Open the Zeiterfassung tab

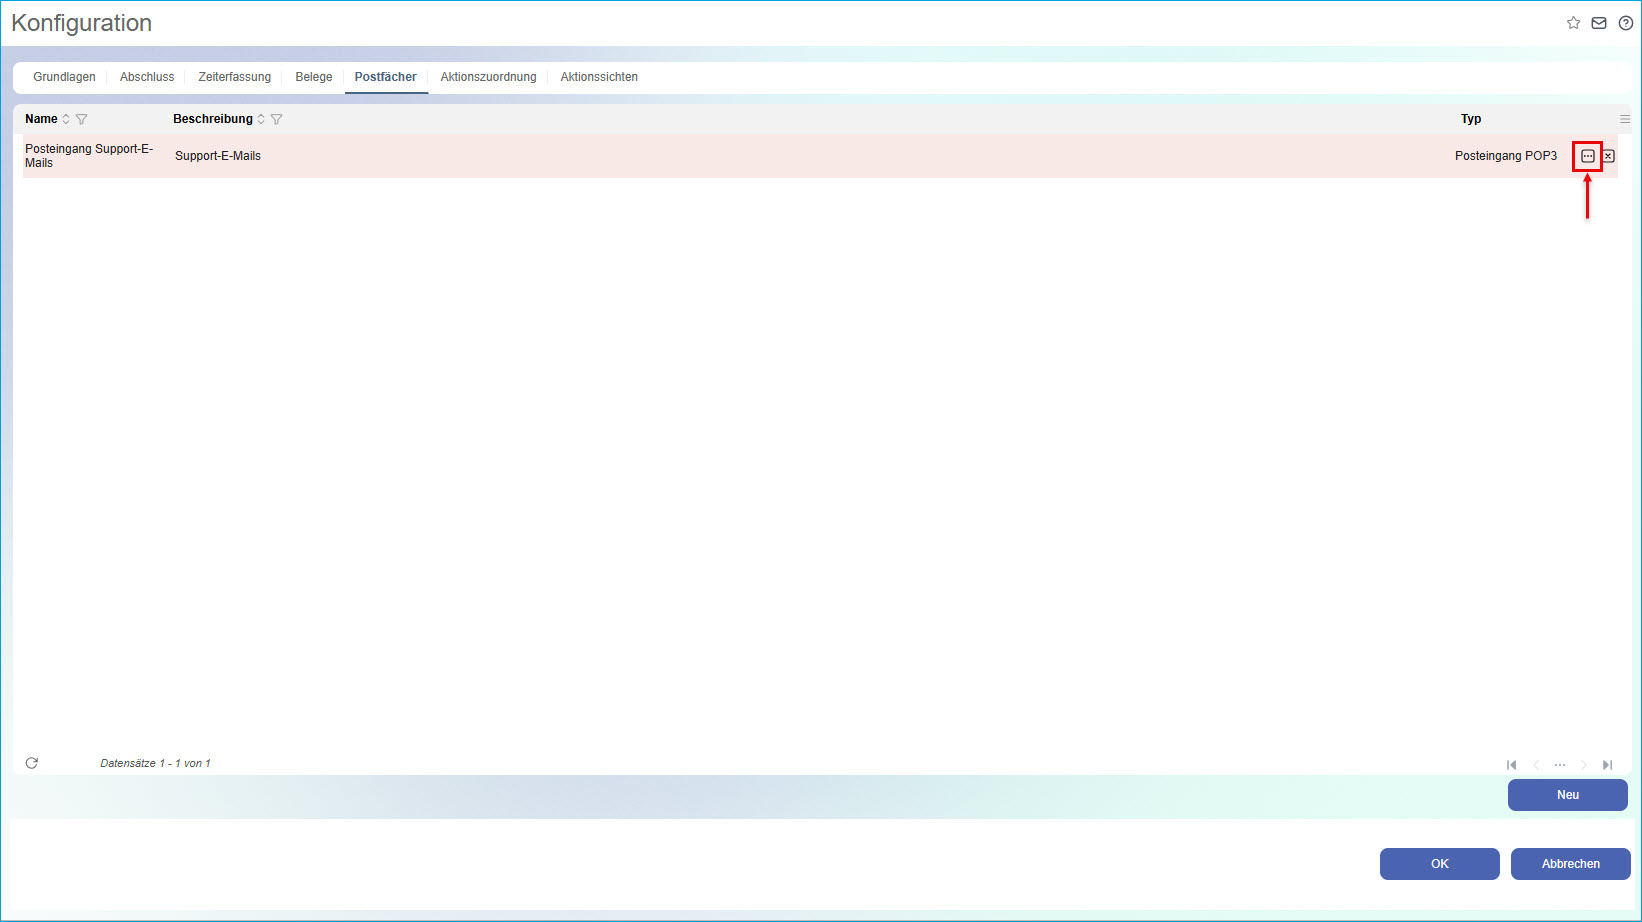234,77
